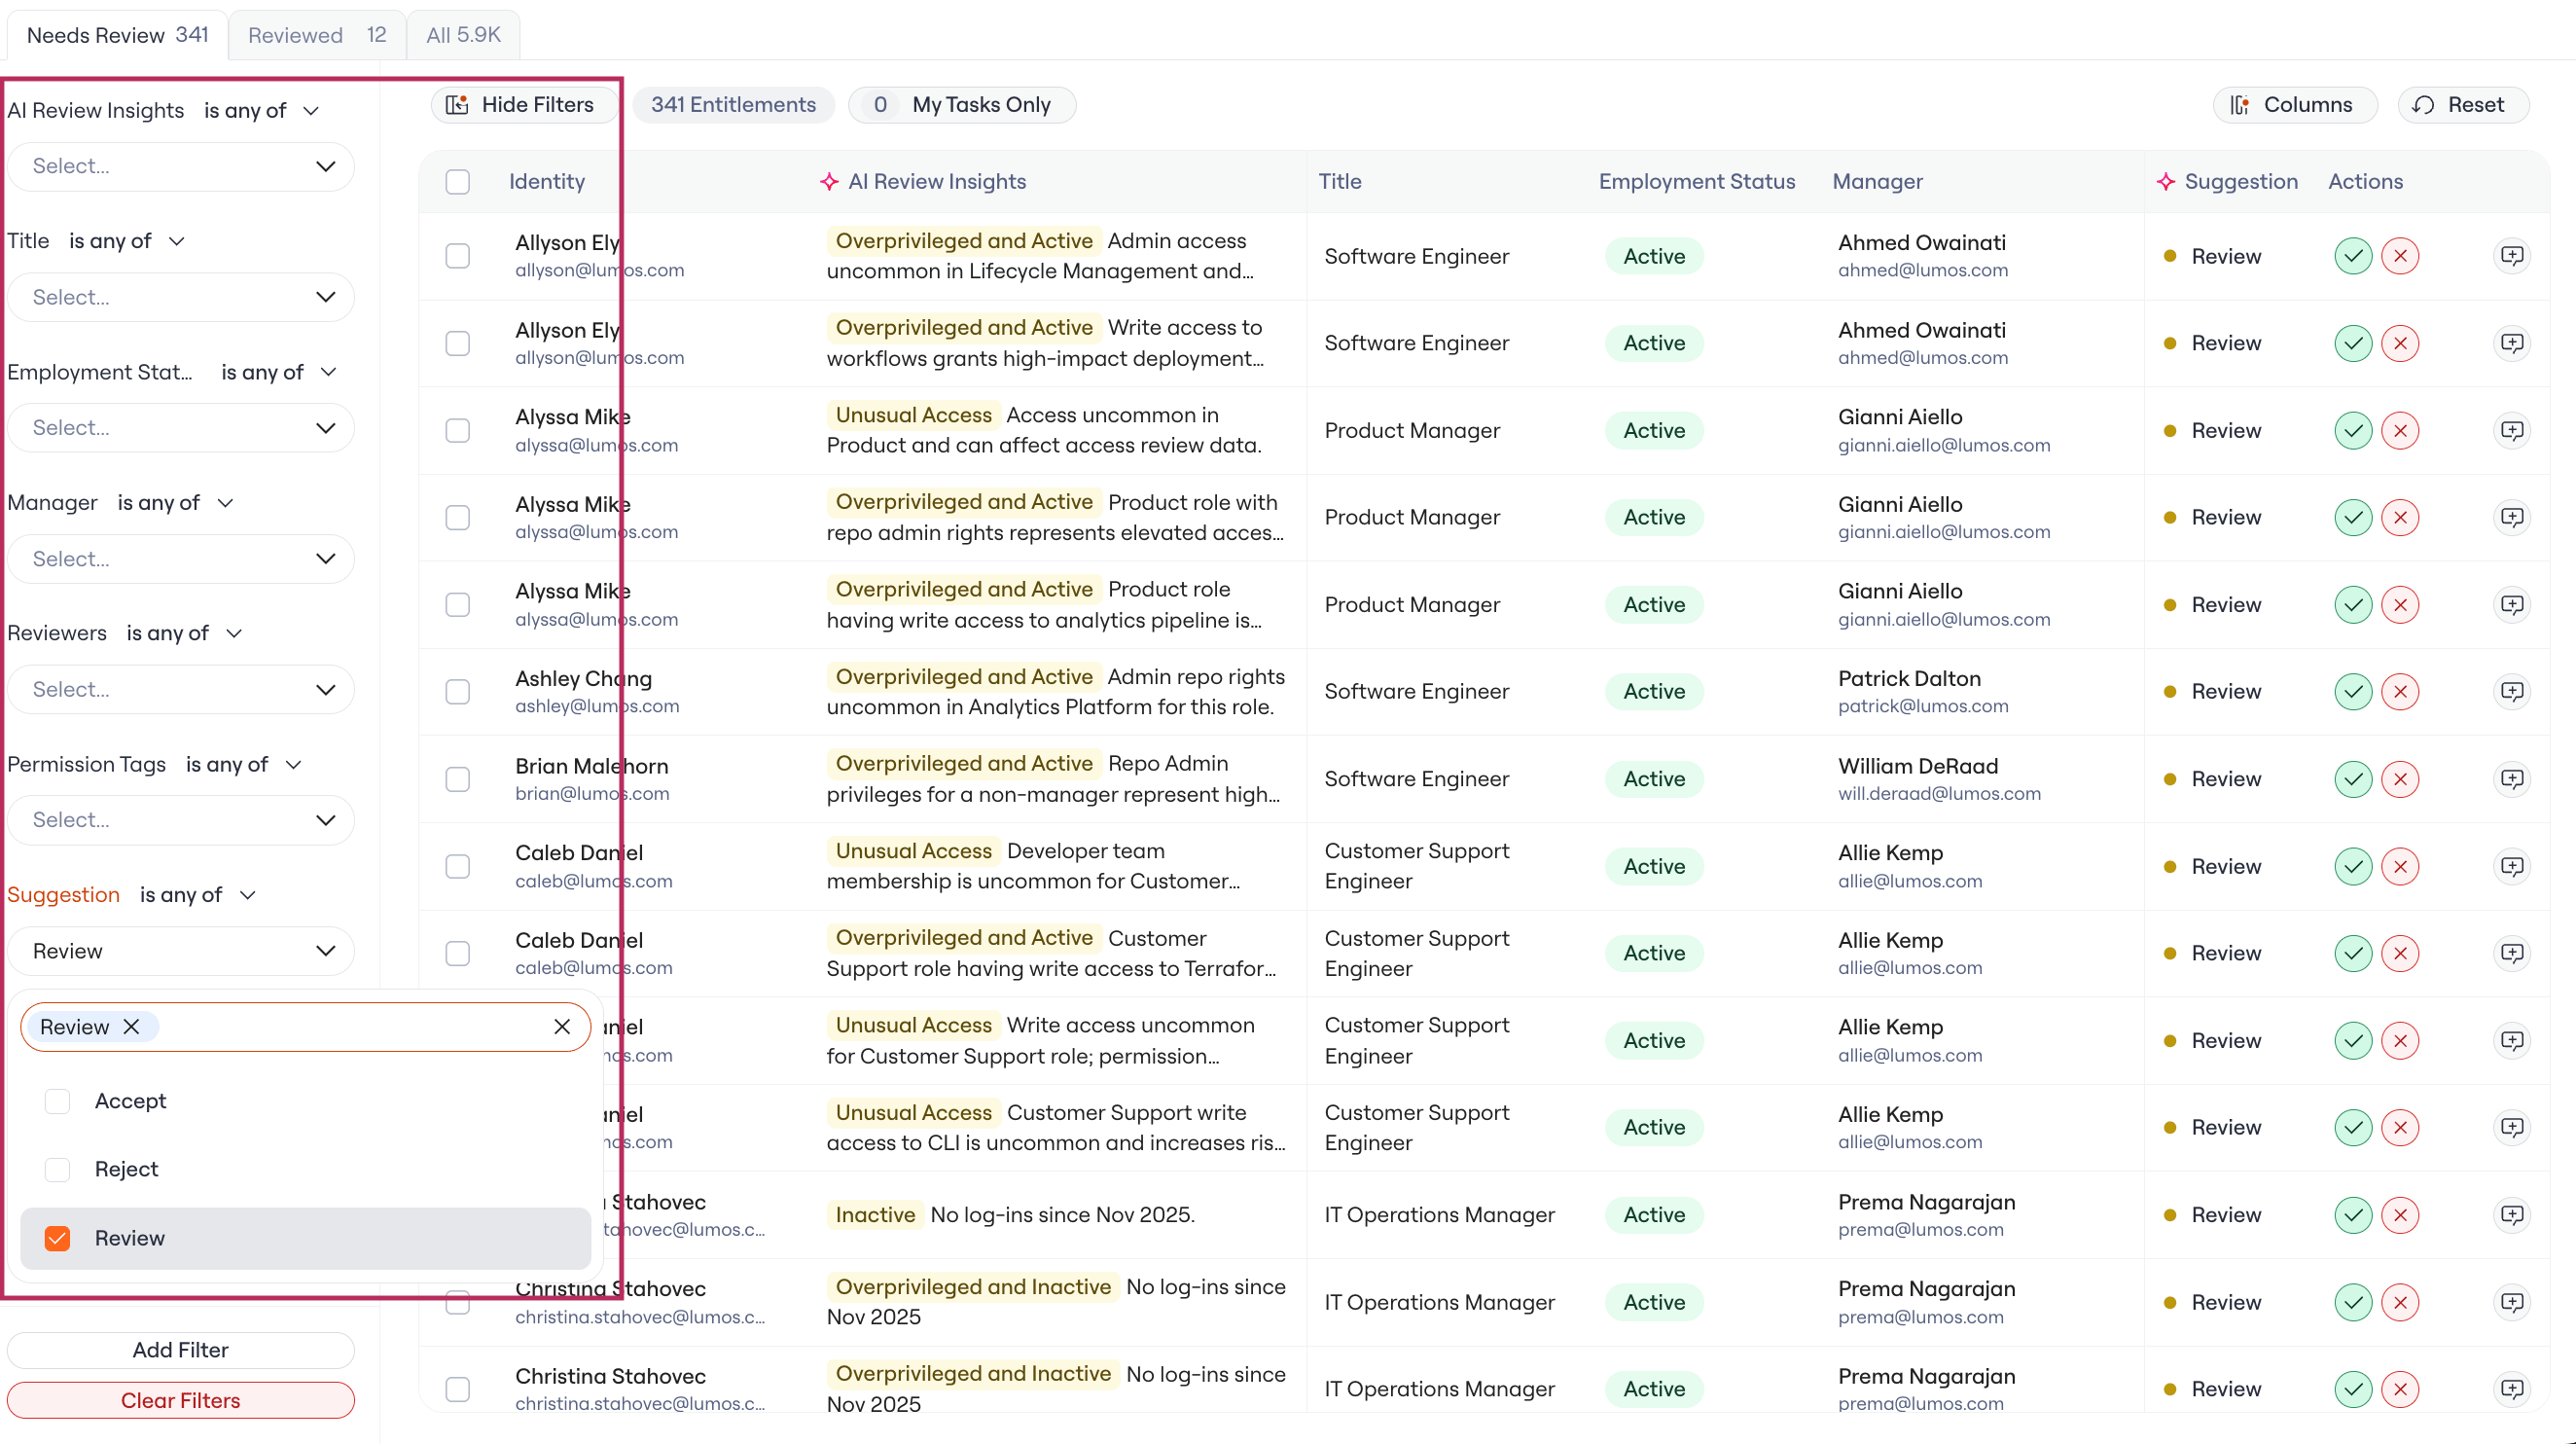Open Manager filter Select dropdown
2576x1444 pixels.
point(181,558)
